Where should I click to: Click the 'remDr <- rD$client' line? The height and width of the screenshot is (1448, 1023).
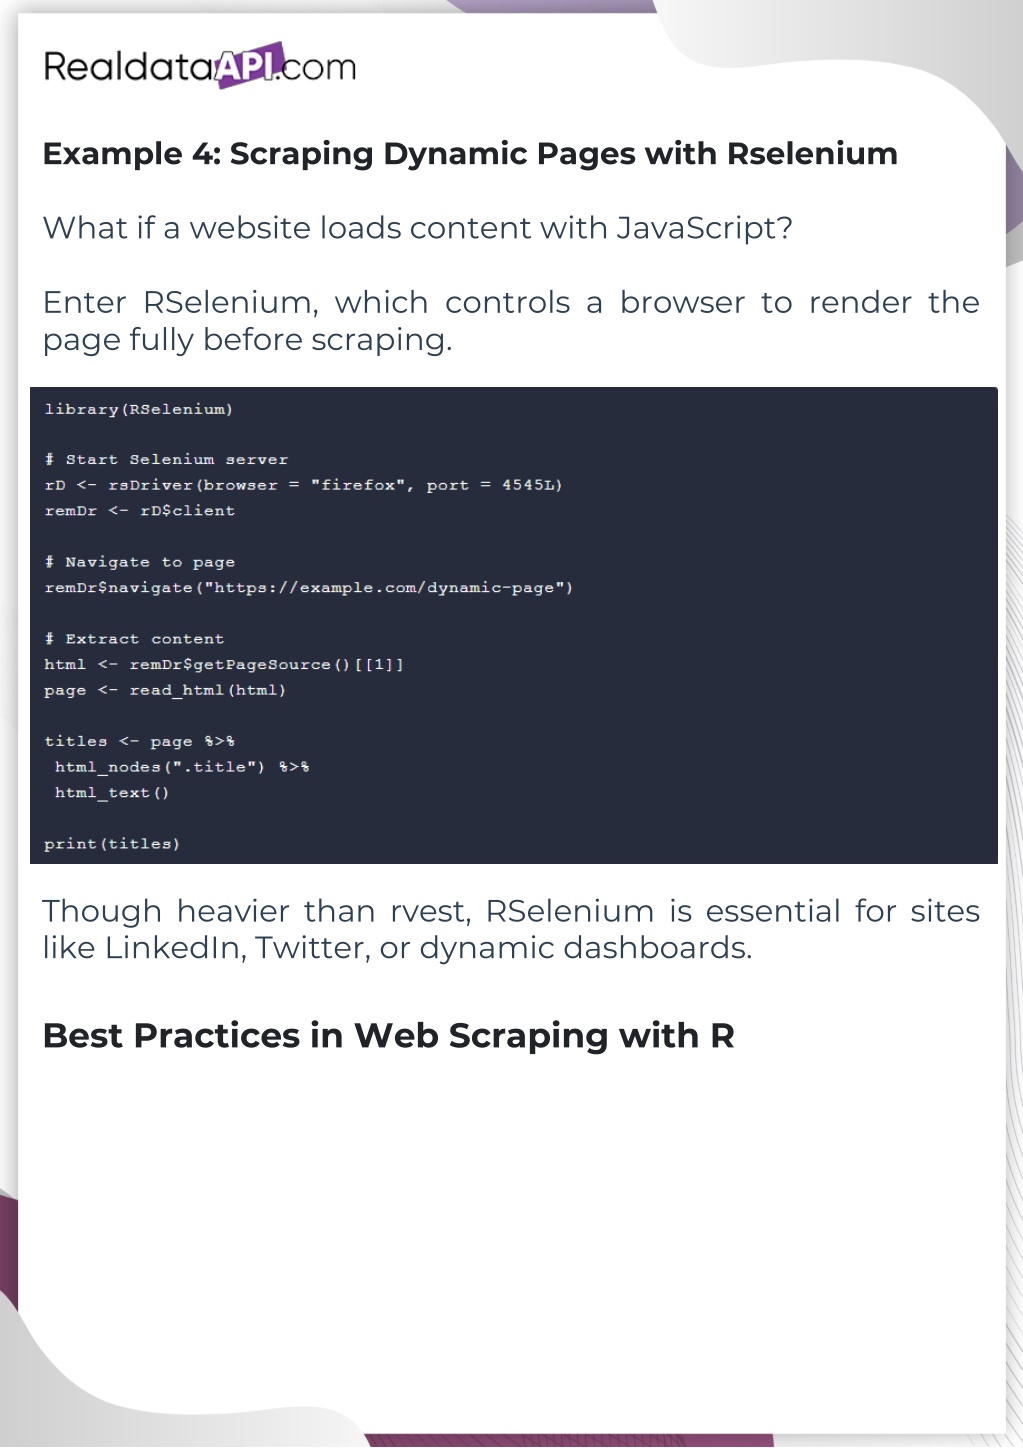[x=139, y=511]
